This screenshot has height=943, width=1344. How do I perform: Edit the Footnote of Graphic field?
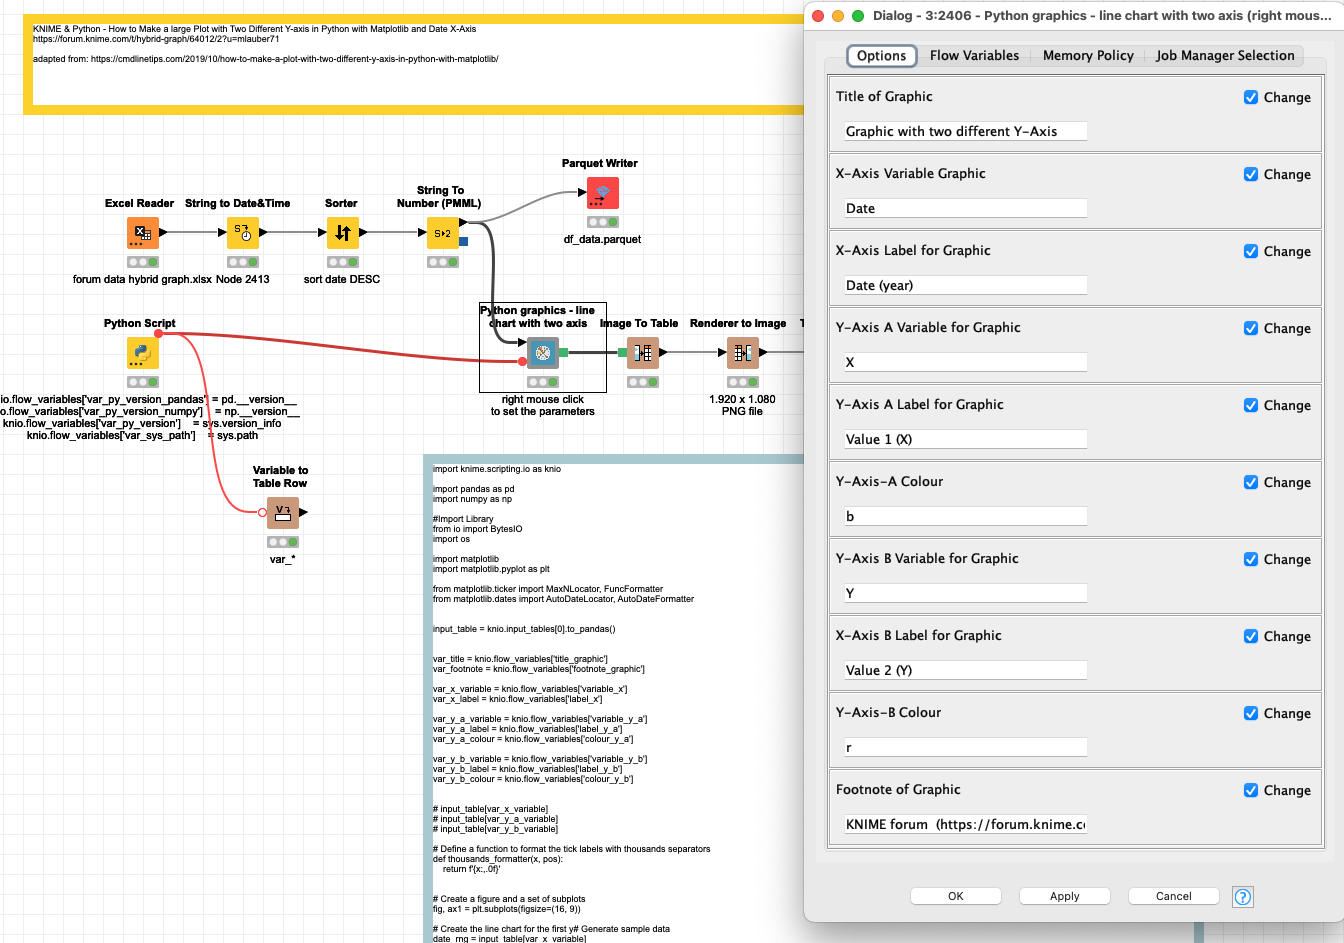tap(965, 824)
